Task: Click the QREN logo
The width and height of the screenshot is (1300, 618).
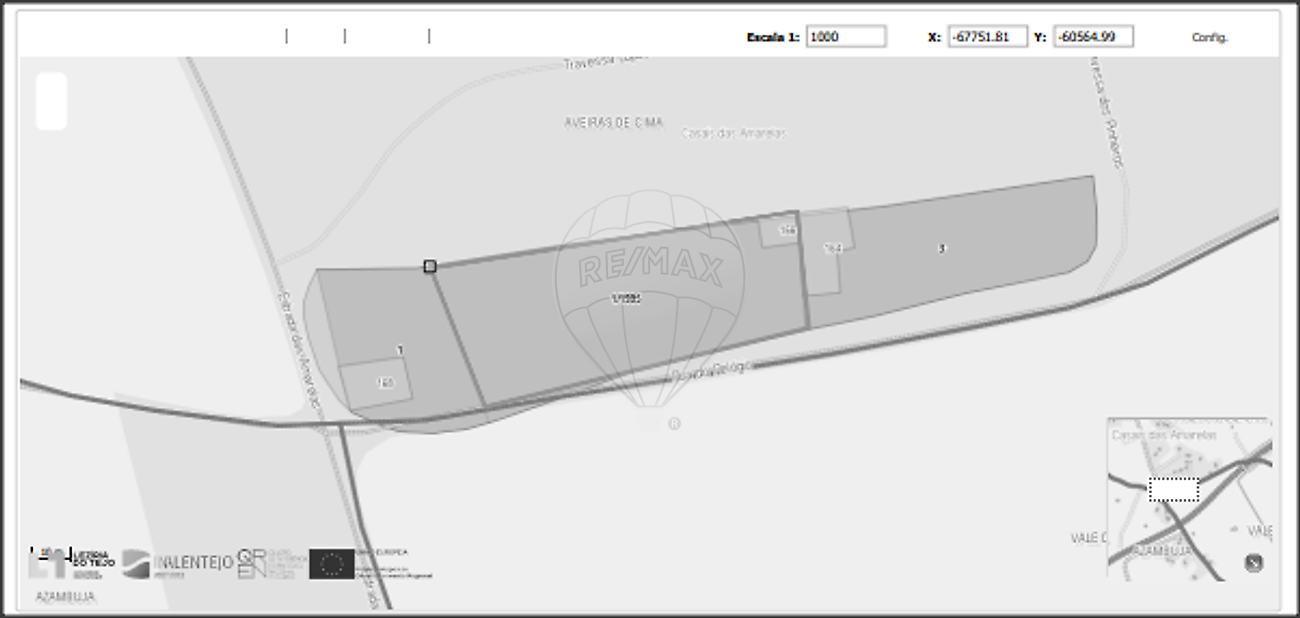Action: point(266,563)
